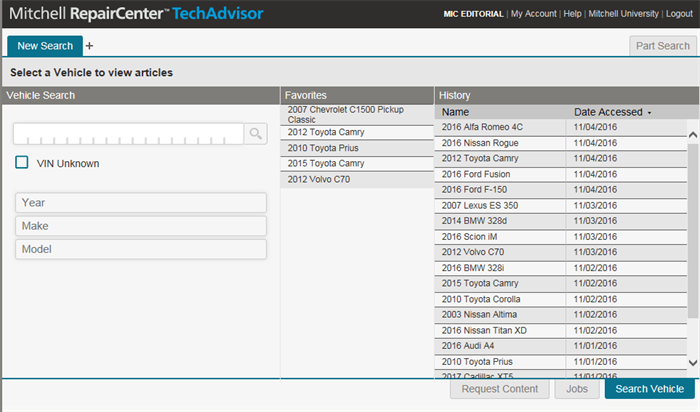Select 2016 BMW 328i in History
The width and height of the screenshot is (700, 412).
(x=500, y=268)
